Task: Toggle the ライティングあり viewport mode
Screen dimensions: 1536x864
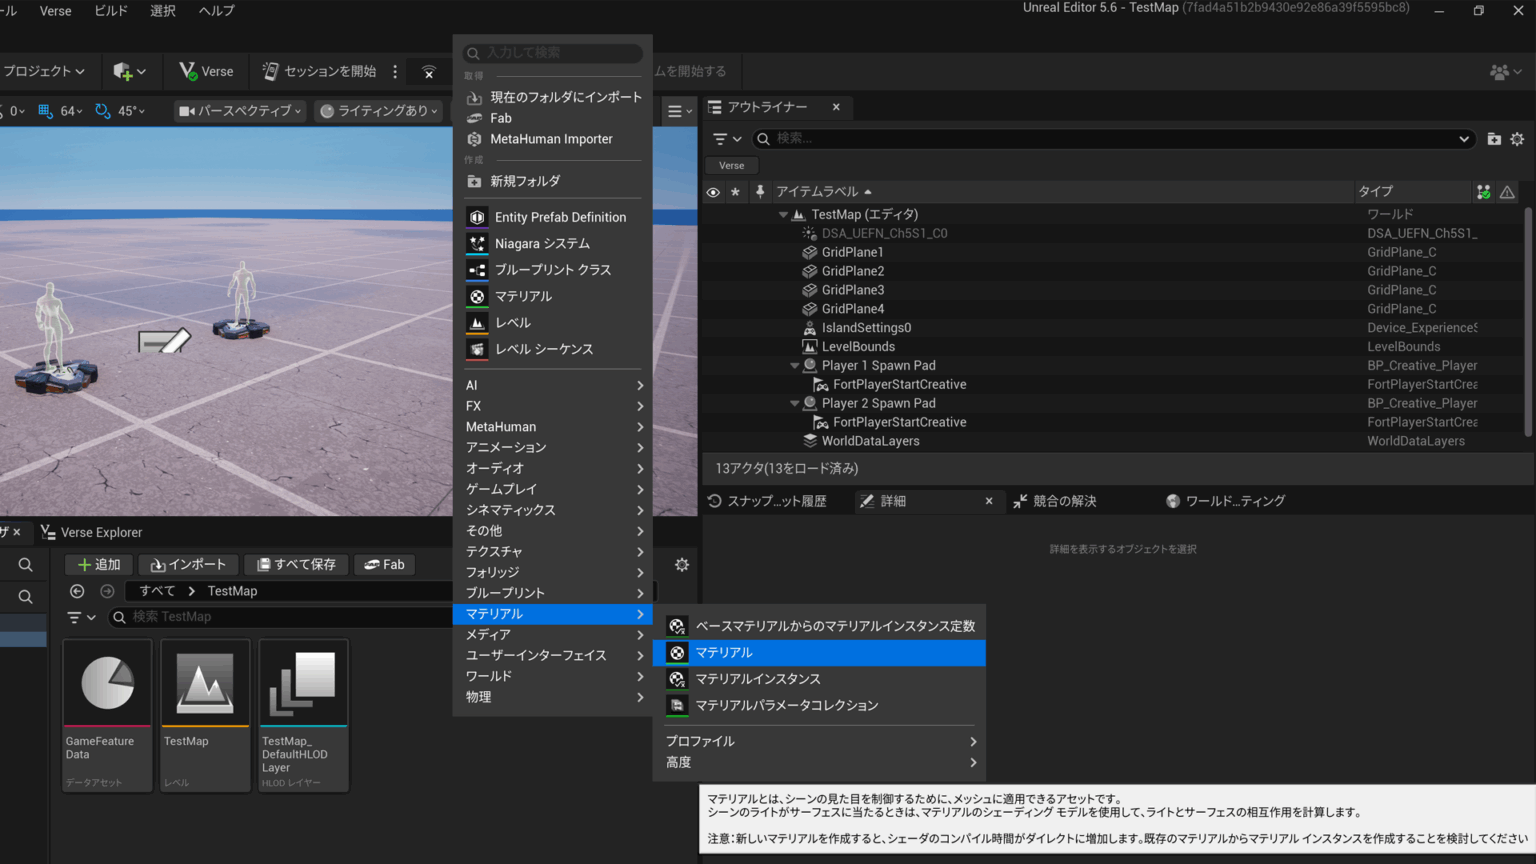Action: click(x=379, y=111)
